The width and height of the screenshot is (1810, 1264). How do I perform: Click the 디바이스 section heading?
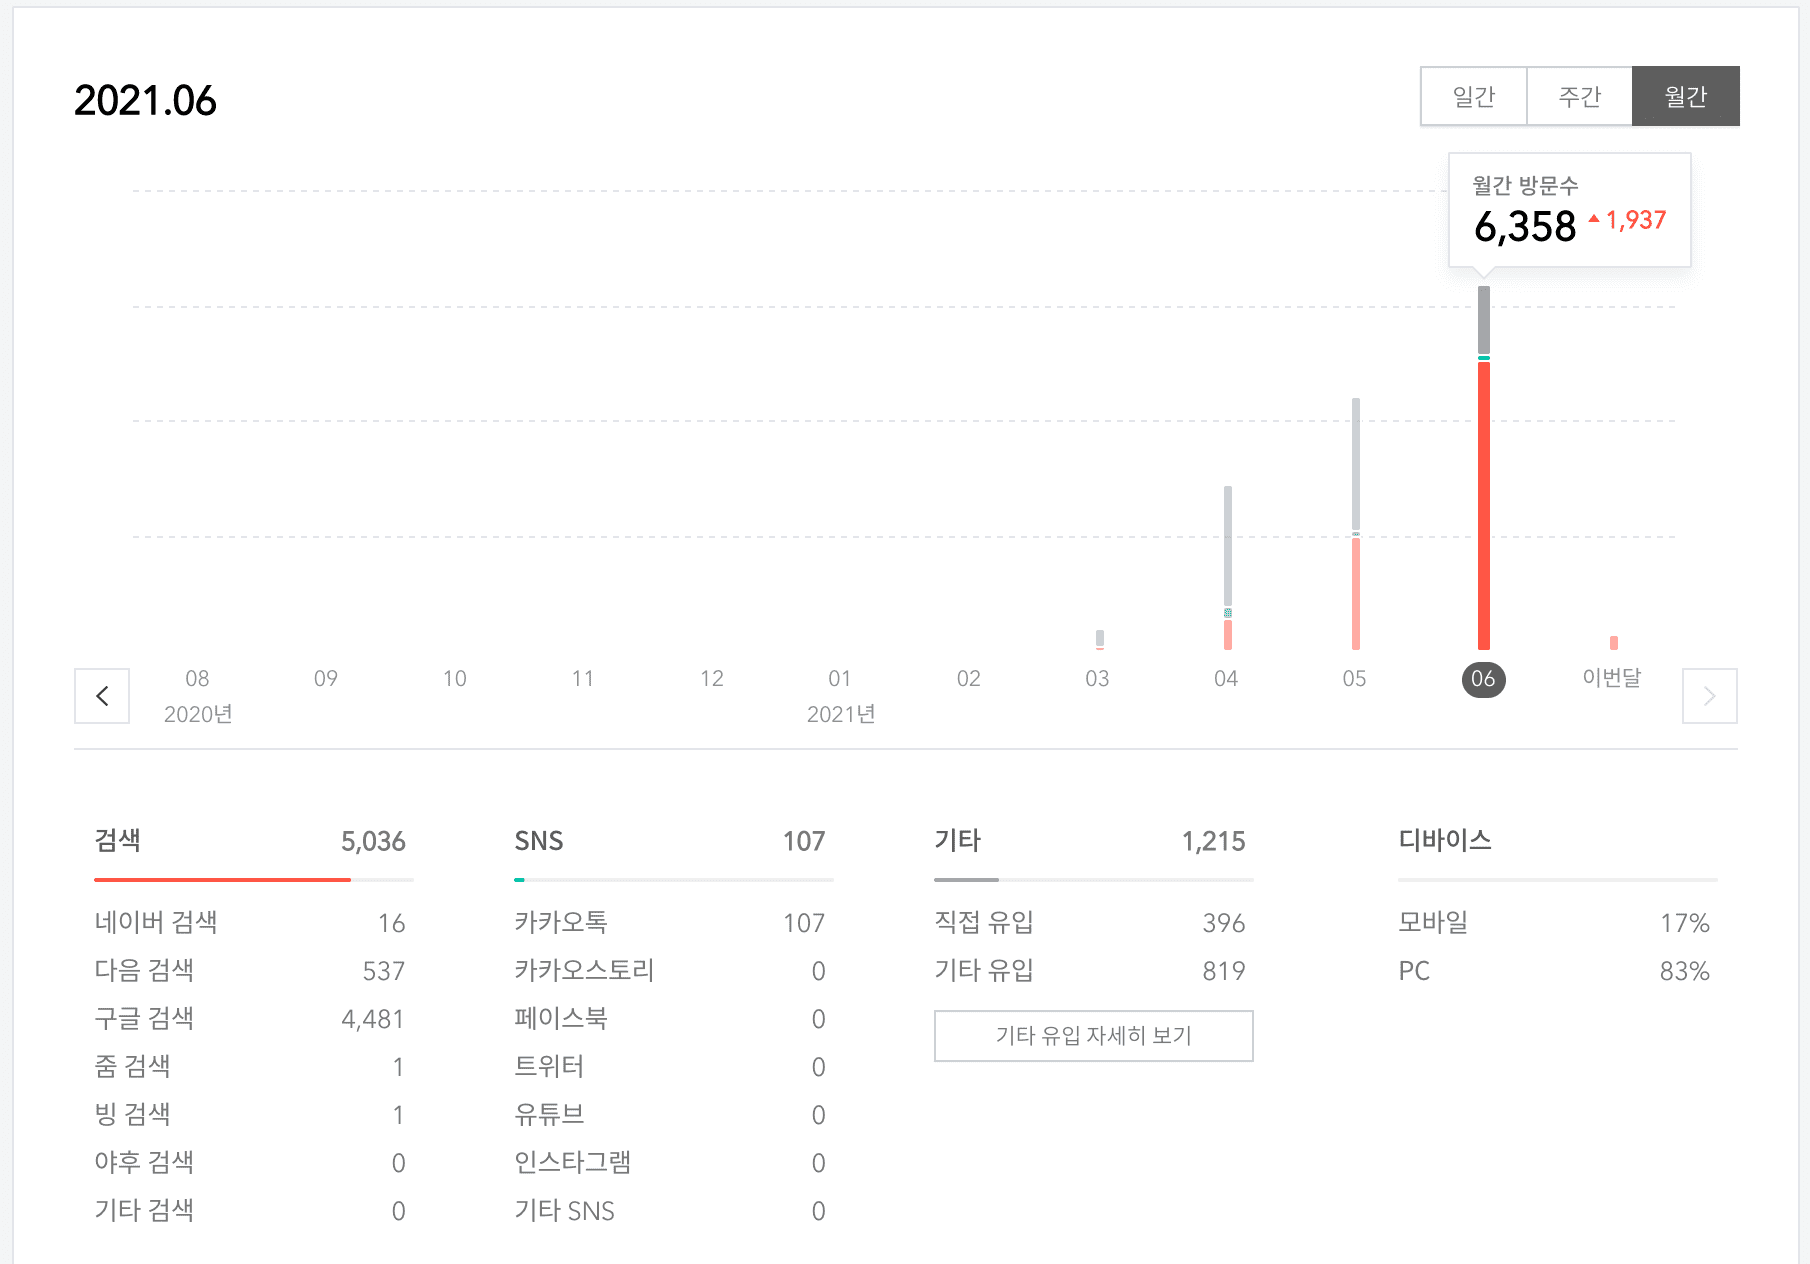tap(1445, 840)
